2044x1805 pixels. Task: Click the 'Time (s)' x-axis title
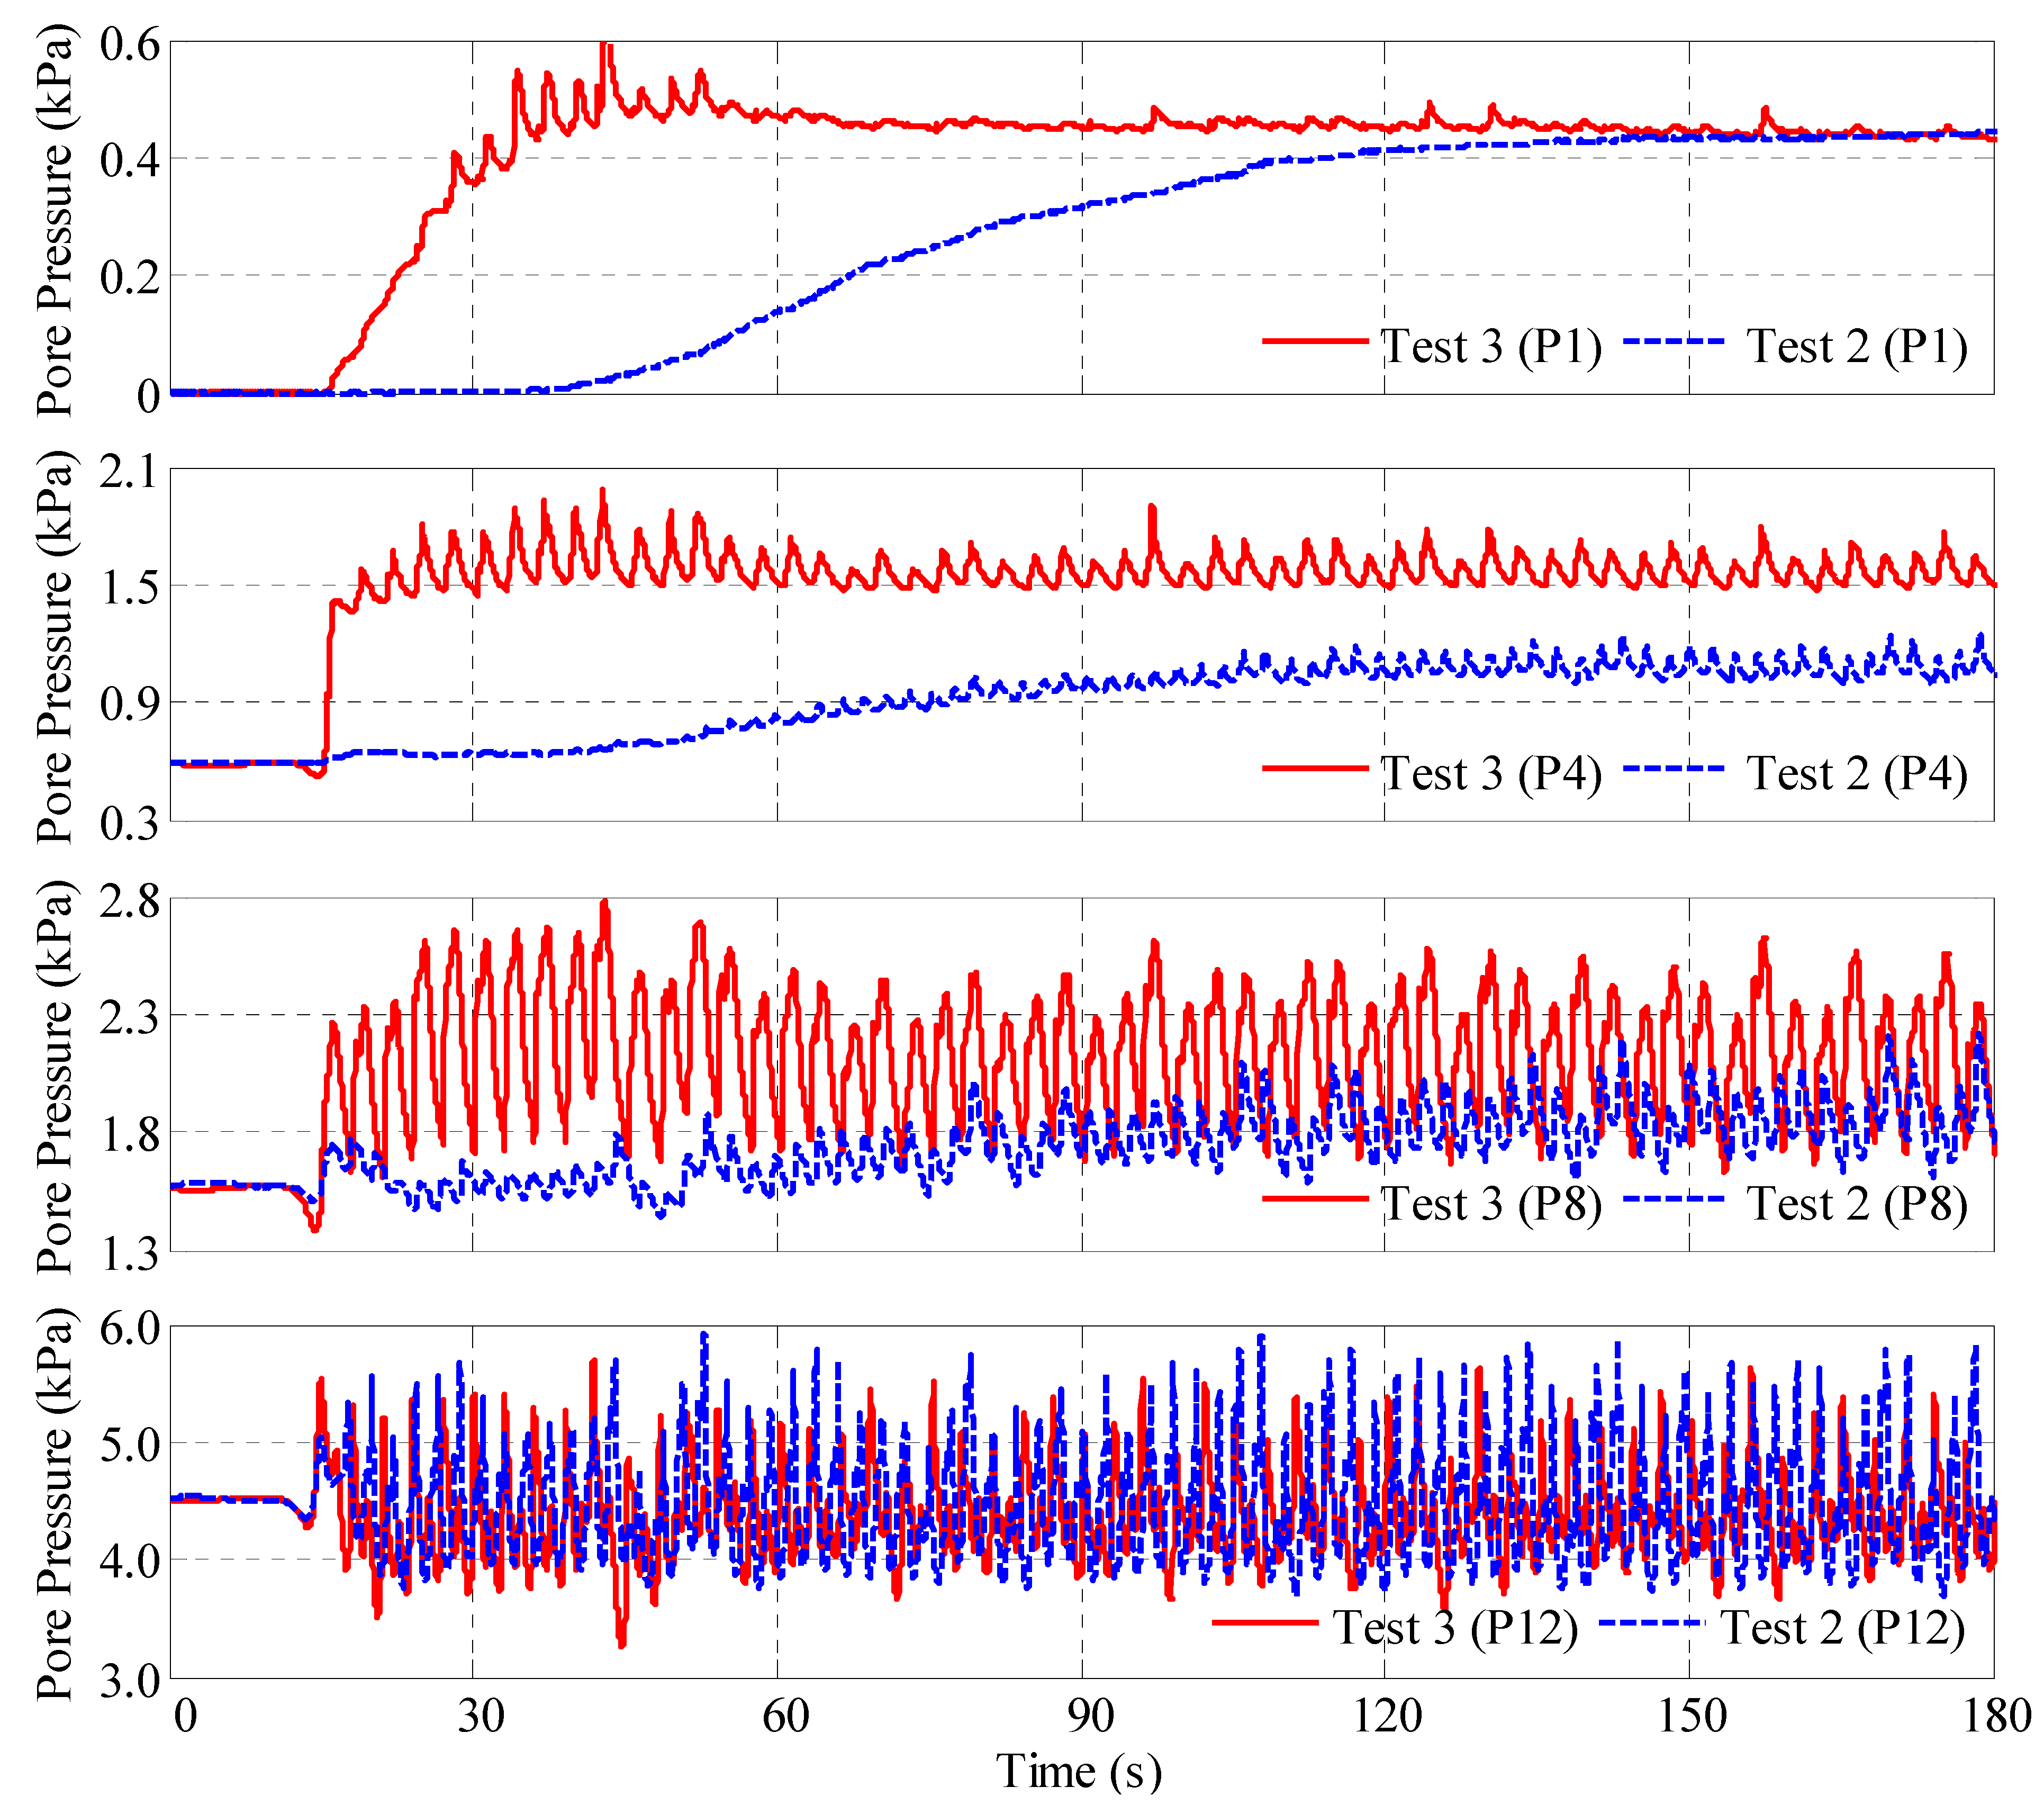tap(1079, 1771)
